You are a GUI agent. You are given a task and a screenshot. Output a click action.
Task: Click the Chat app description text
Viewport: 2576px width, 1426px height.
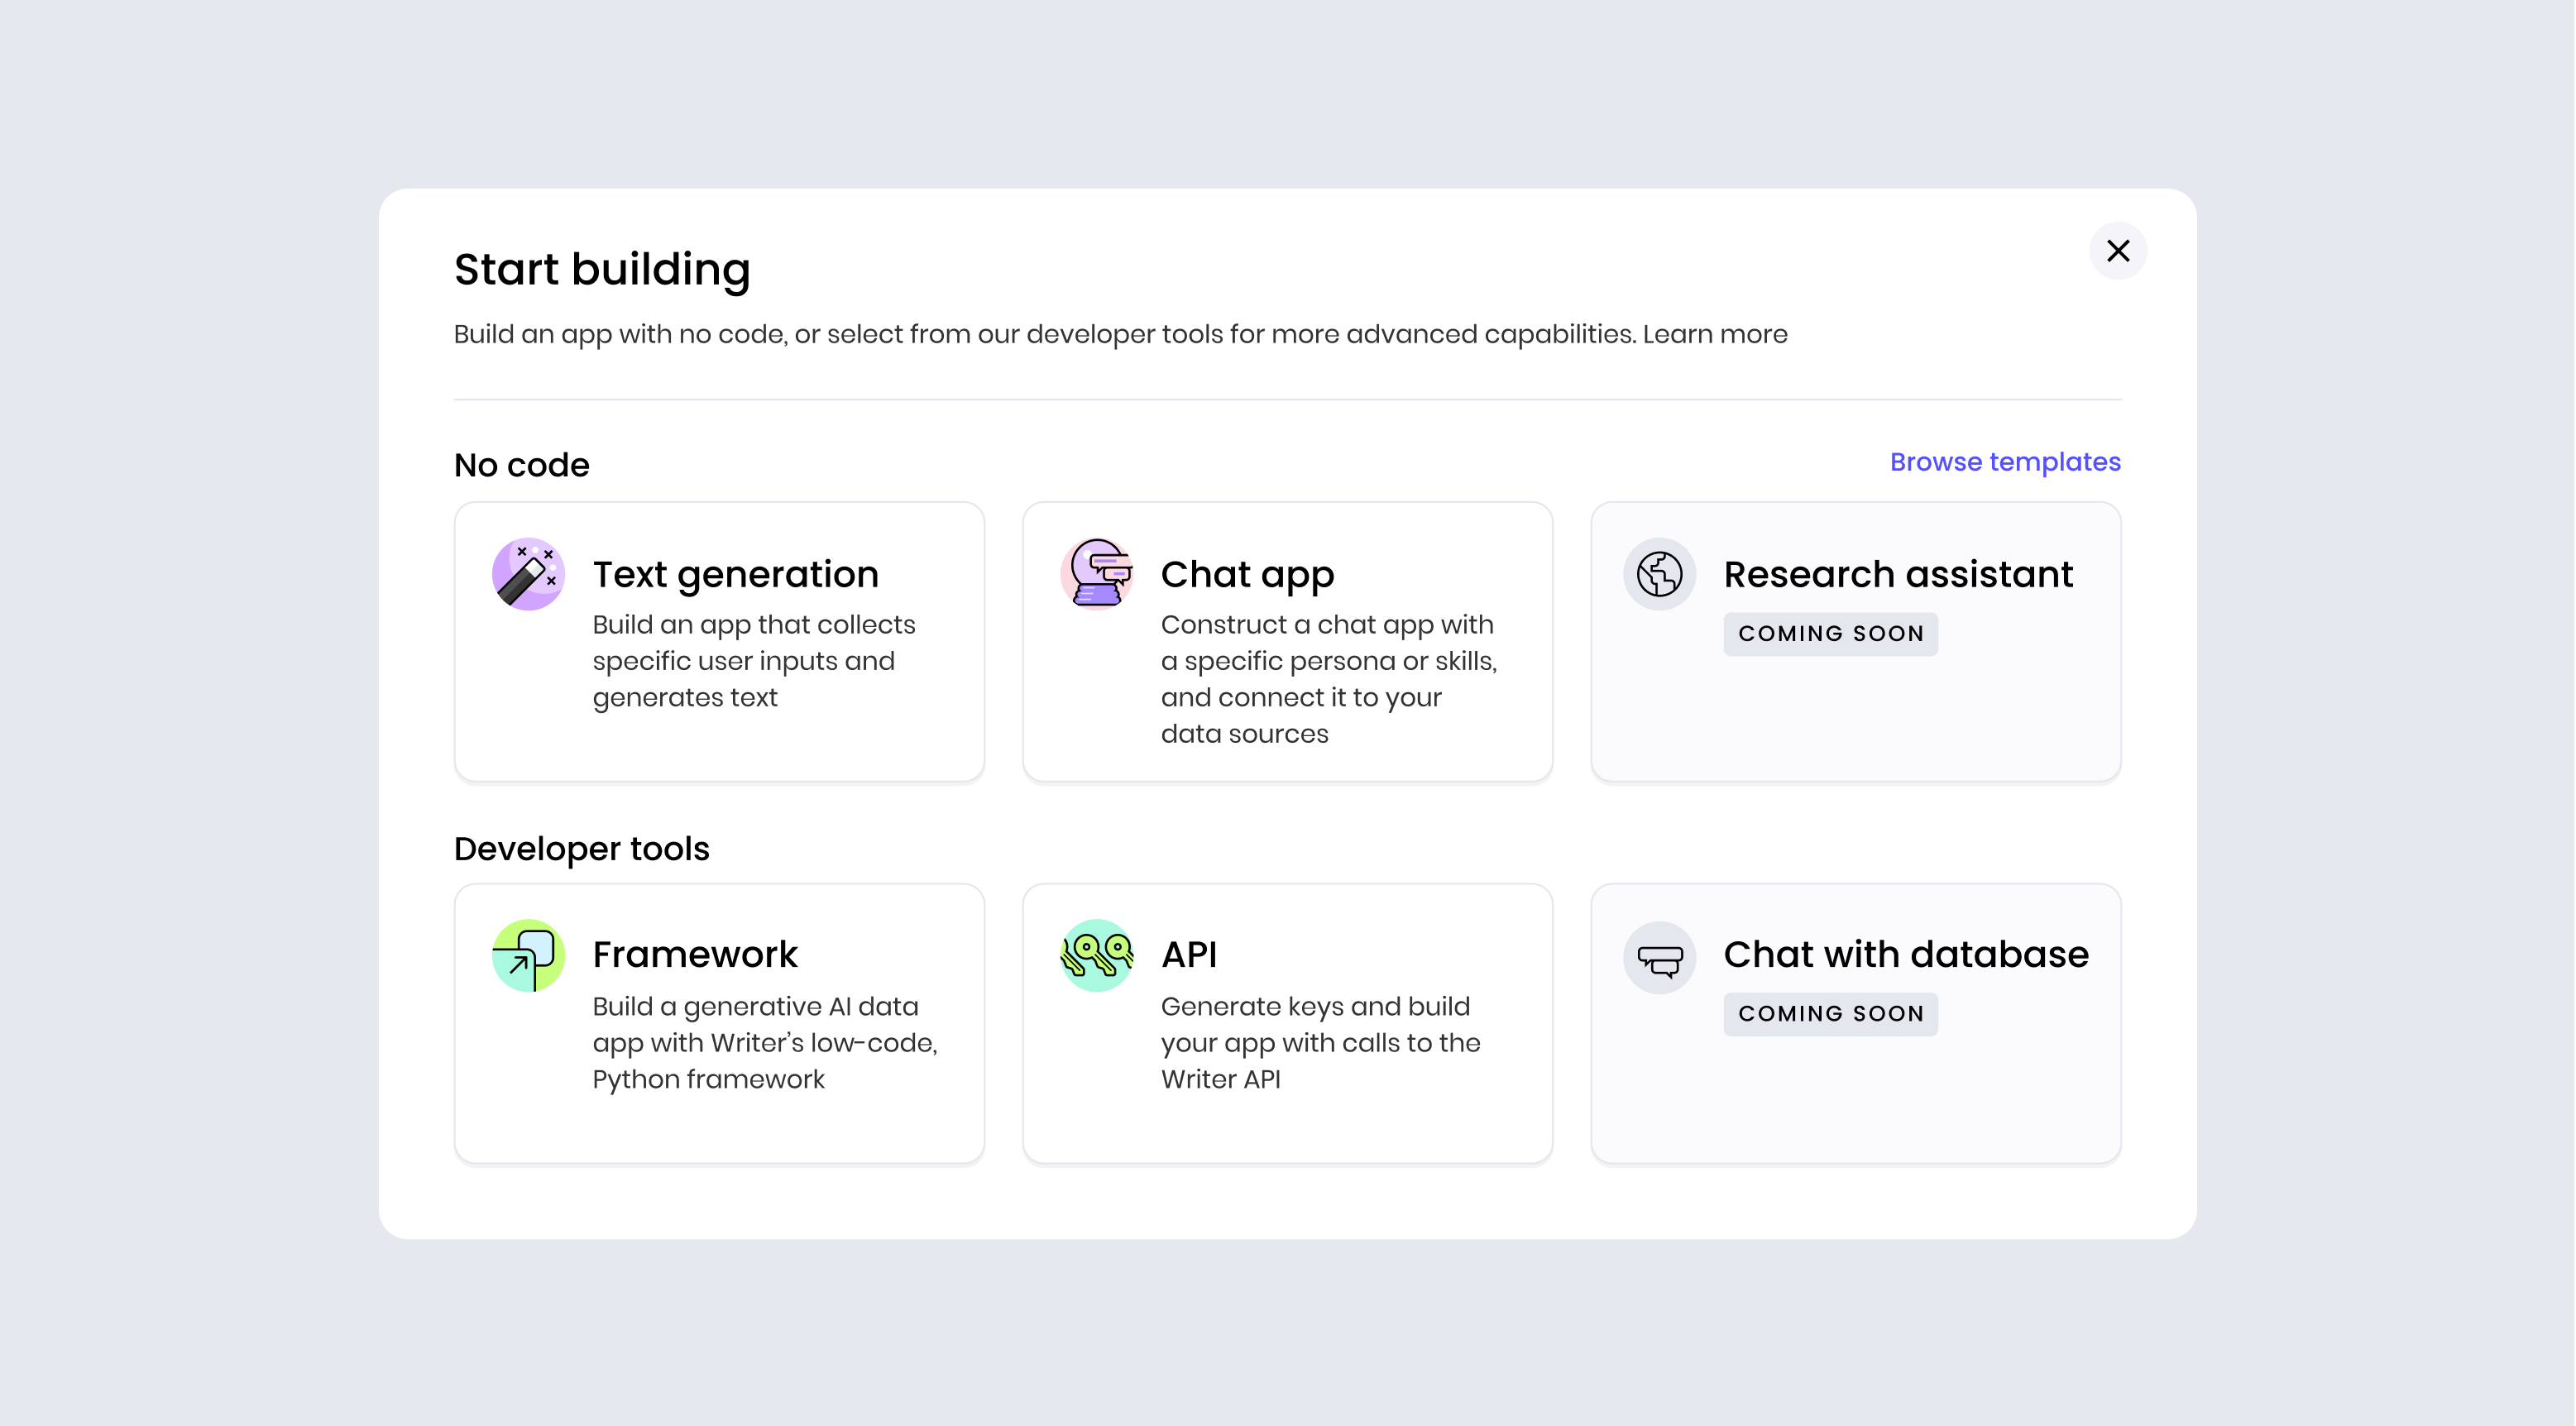1328,679
